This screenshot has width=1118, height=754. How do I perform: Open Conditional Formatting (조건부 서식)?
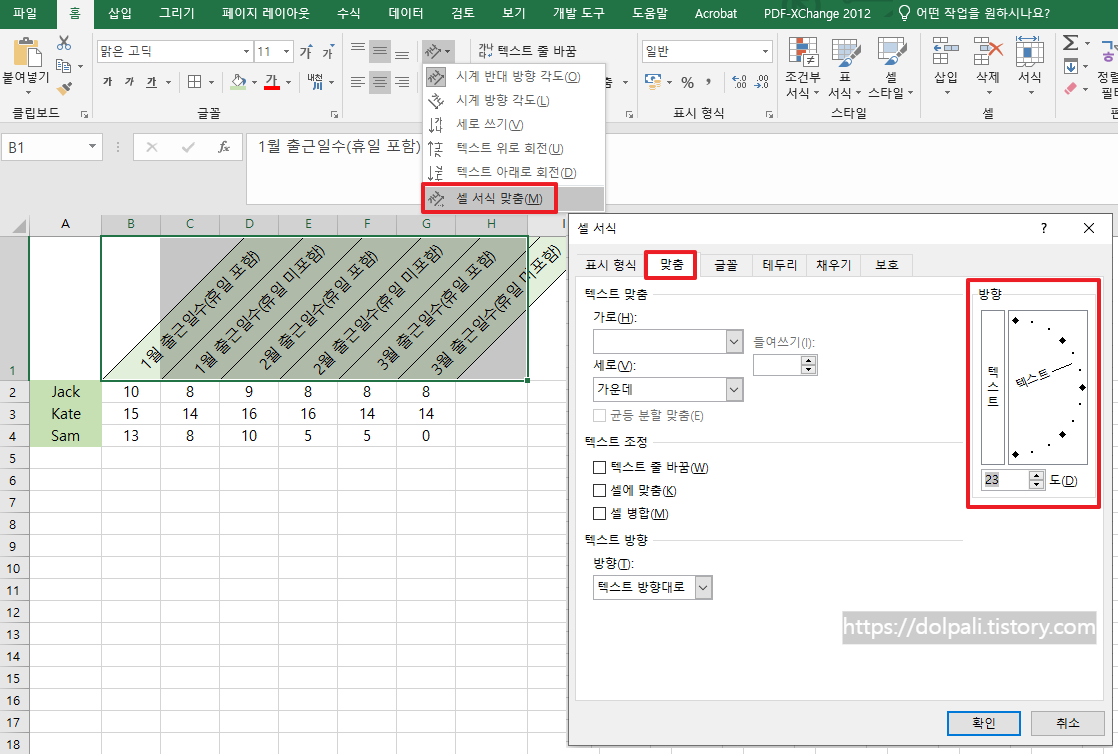[x=803, y=68]
